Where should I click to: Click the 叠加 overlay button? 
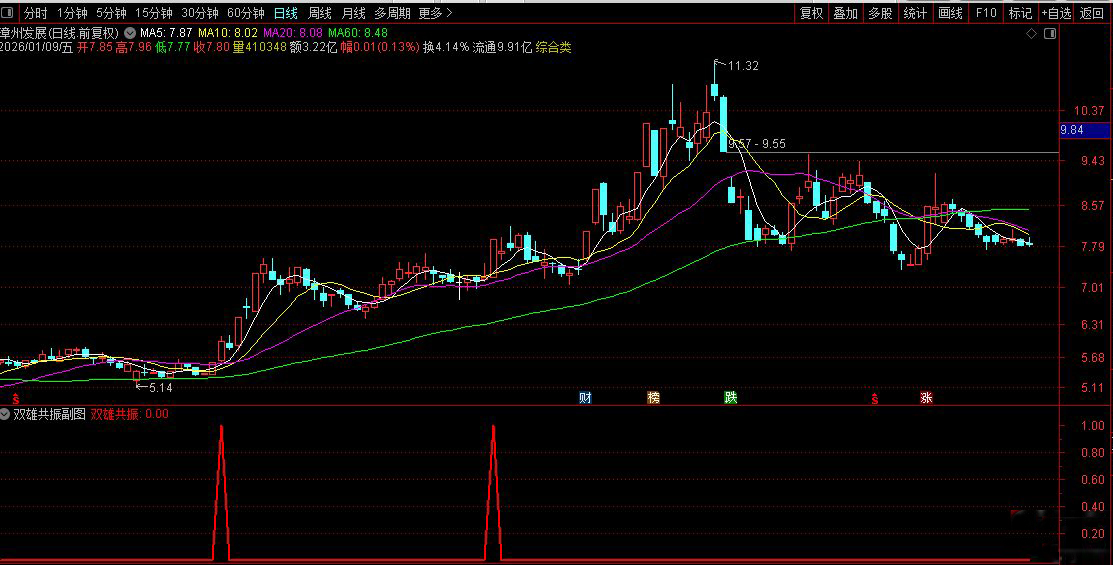[x=845, y=13]
